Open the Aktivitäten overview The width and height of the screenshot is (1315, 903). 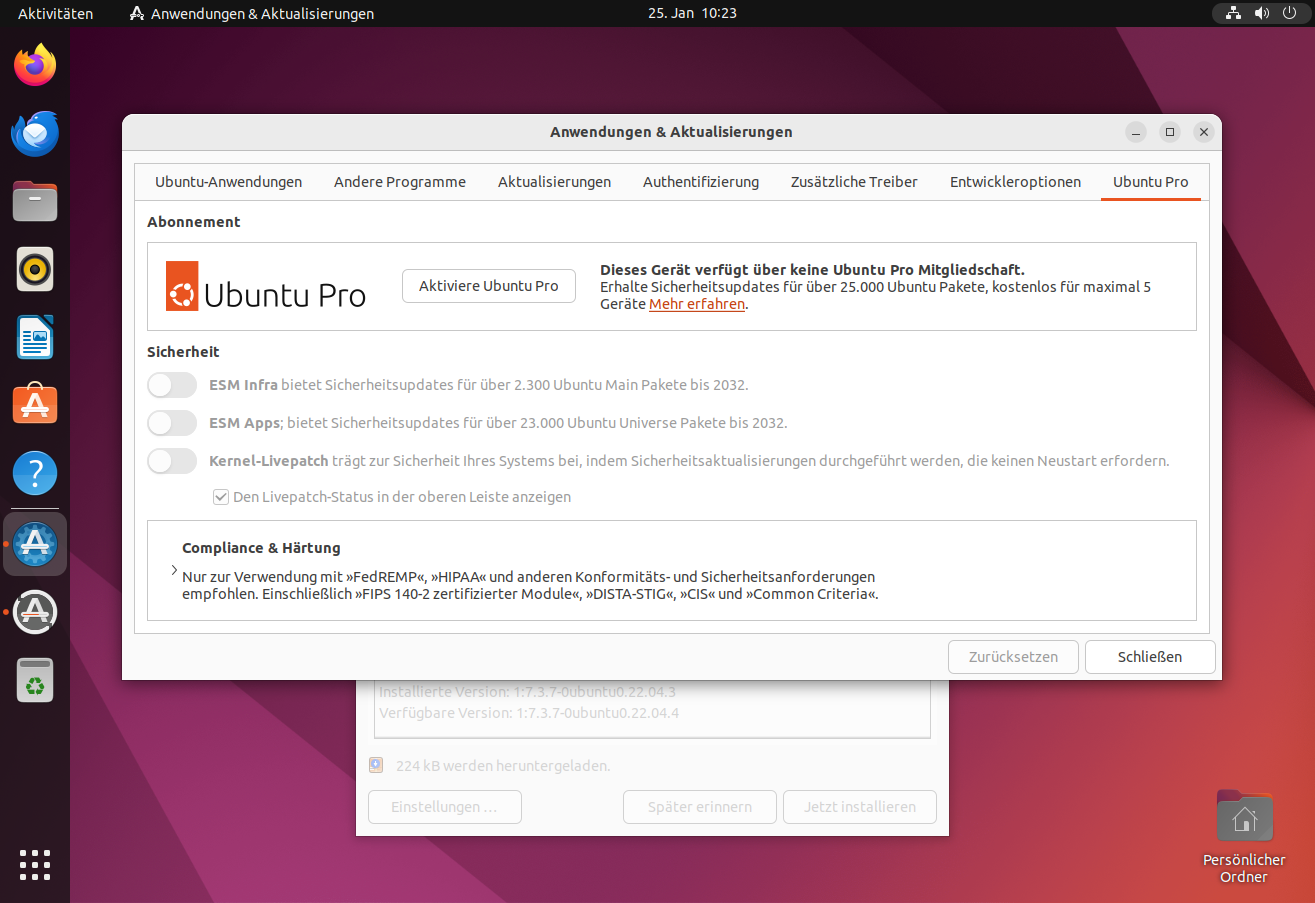pos(55,14)
